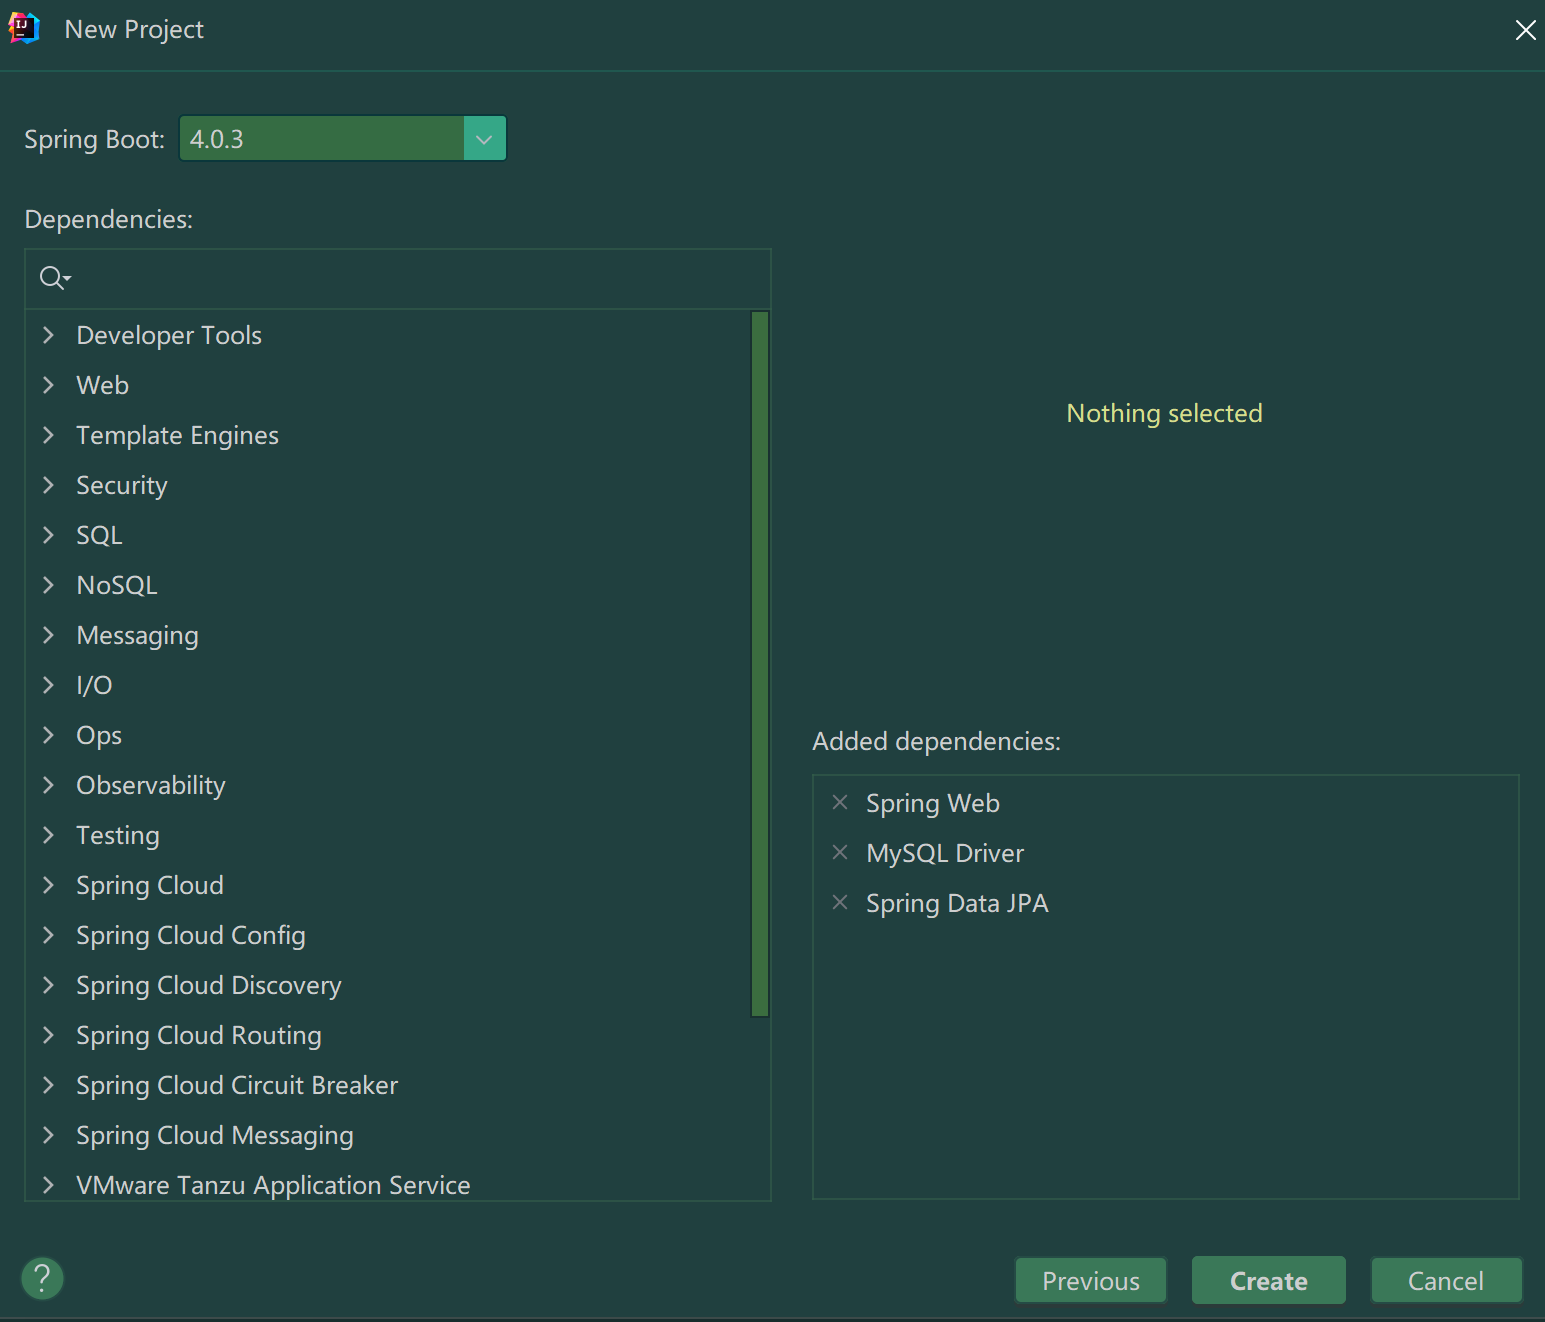The image size is (1545, 1322).
Task: Select the Developer Tools tree row
Action: (388, 335)
